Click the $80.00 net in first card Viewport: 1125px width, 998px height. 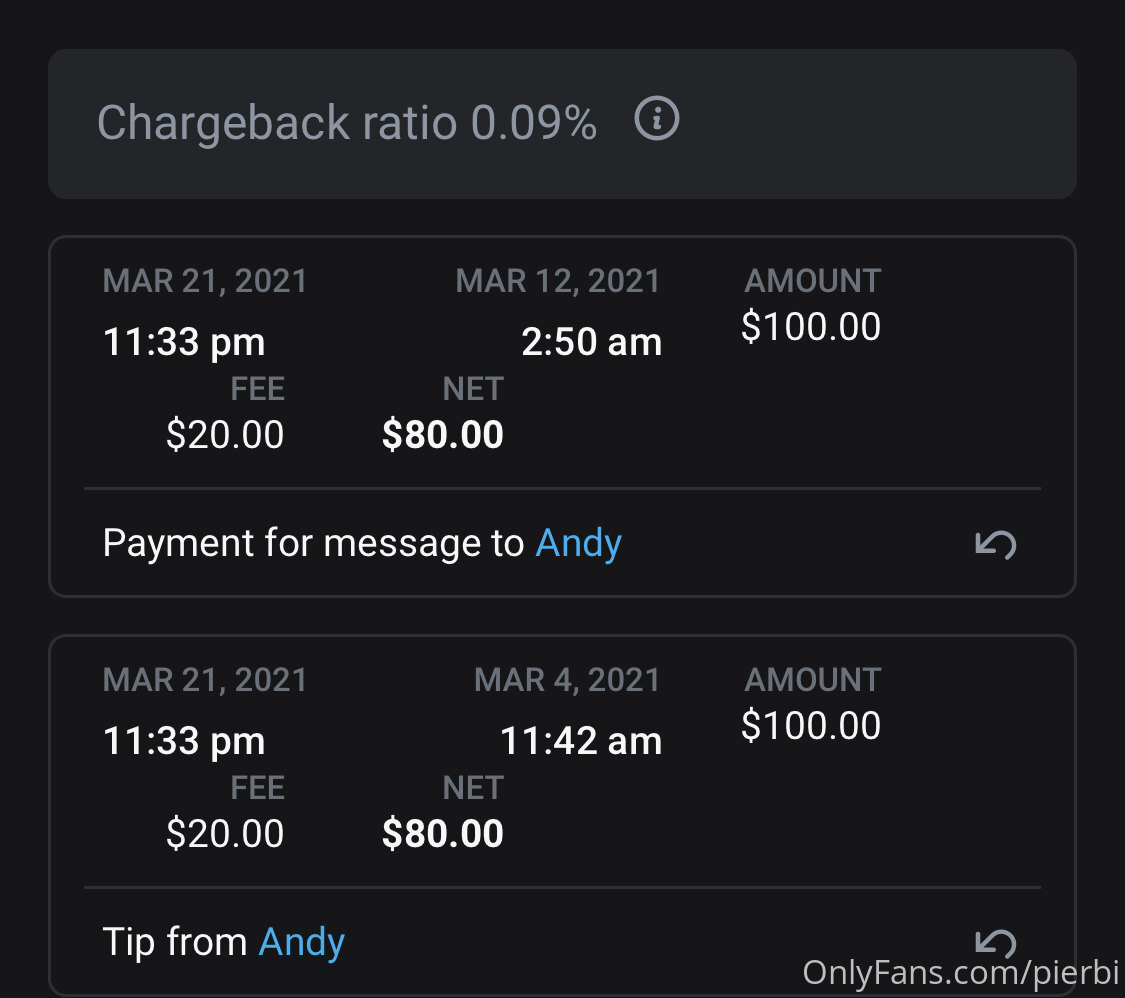443,435
